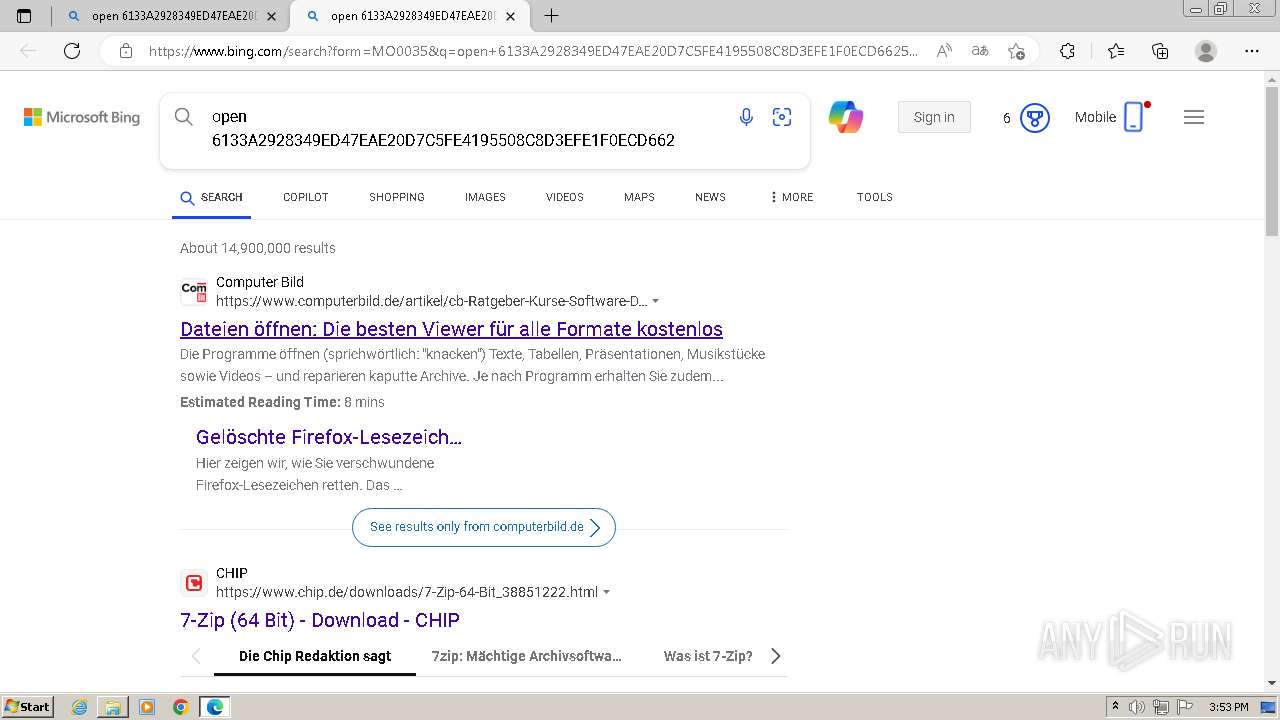
Task: Open Internet Explorer in taskbar
Action: 79,707
